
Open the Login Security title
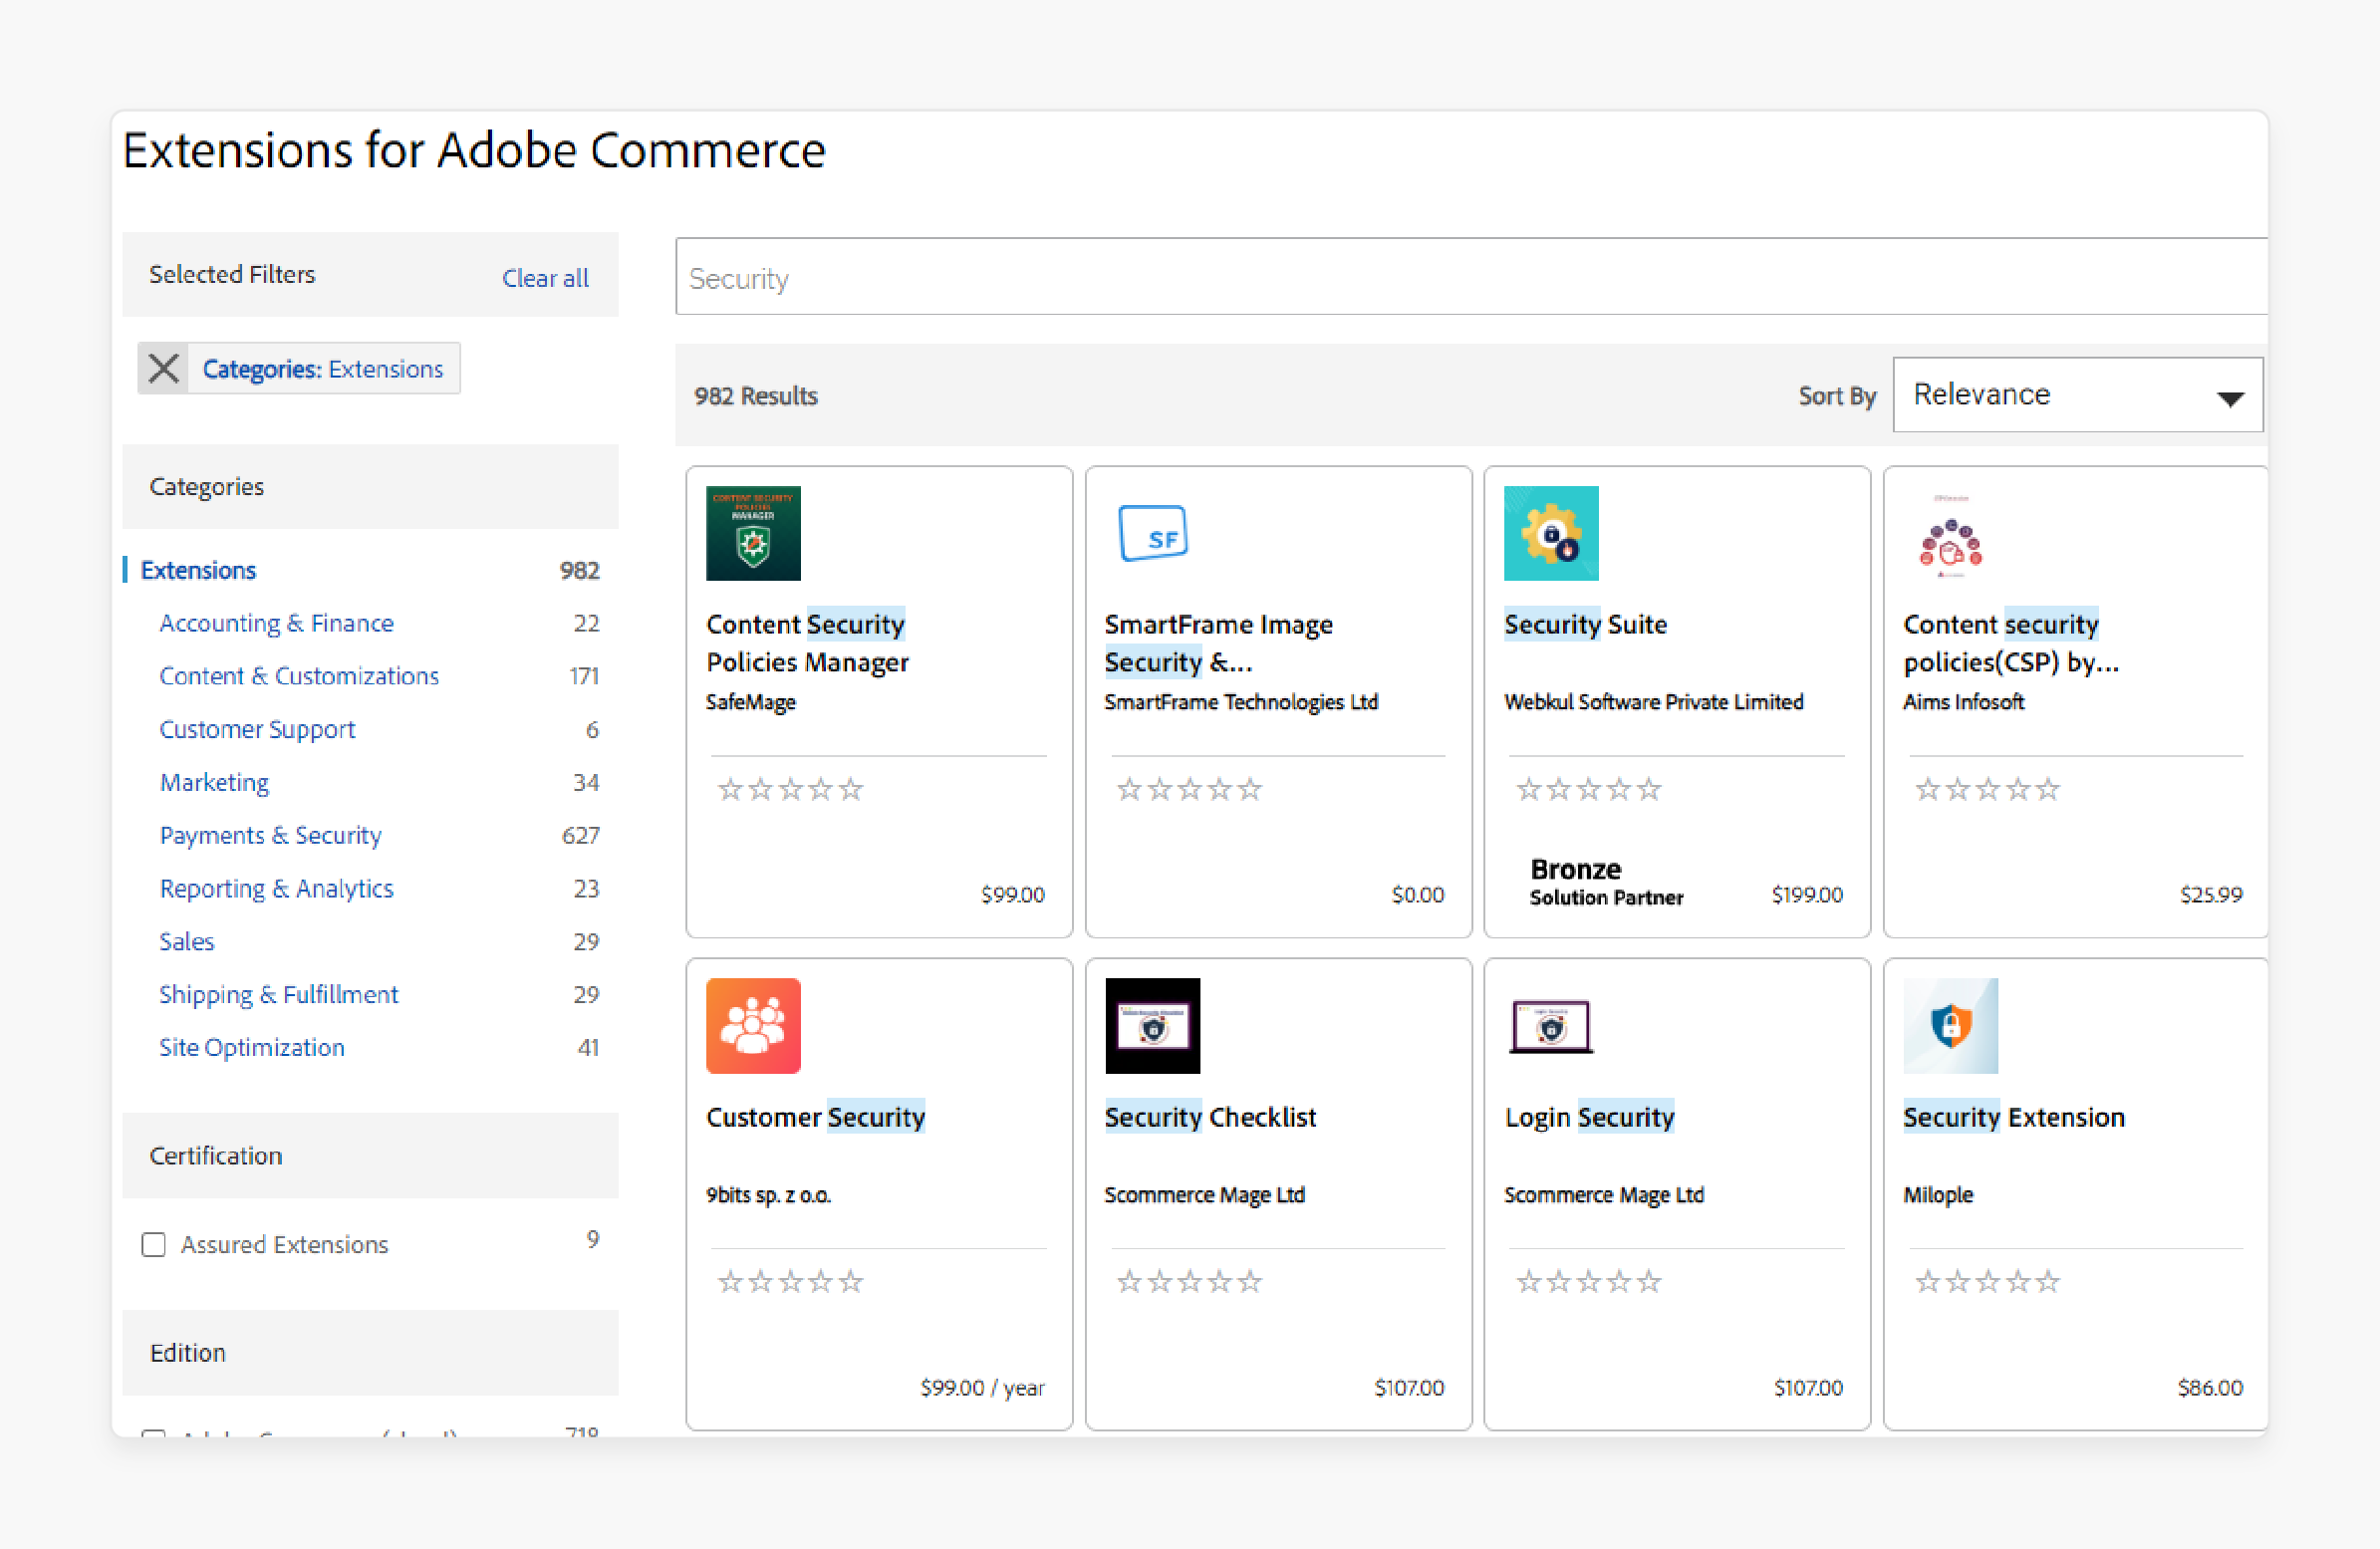point(1589,1116)
